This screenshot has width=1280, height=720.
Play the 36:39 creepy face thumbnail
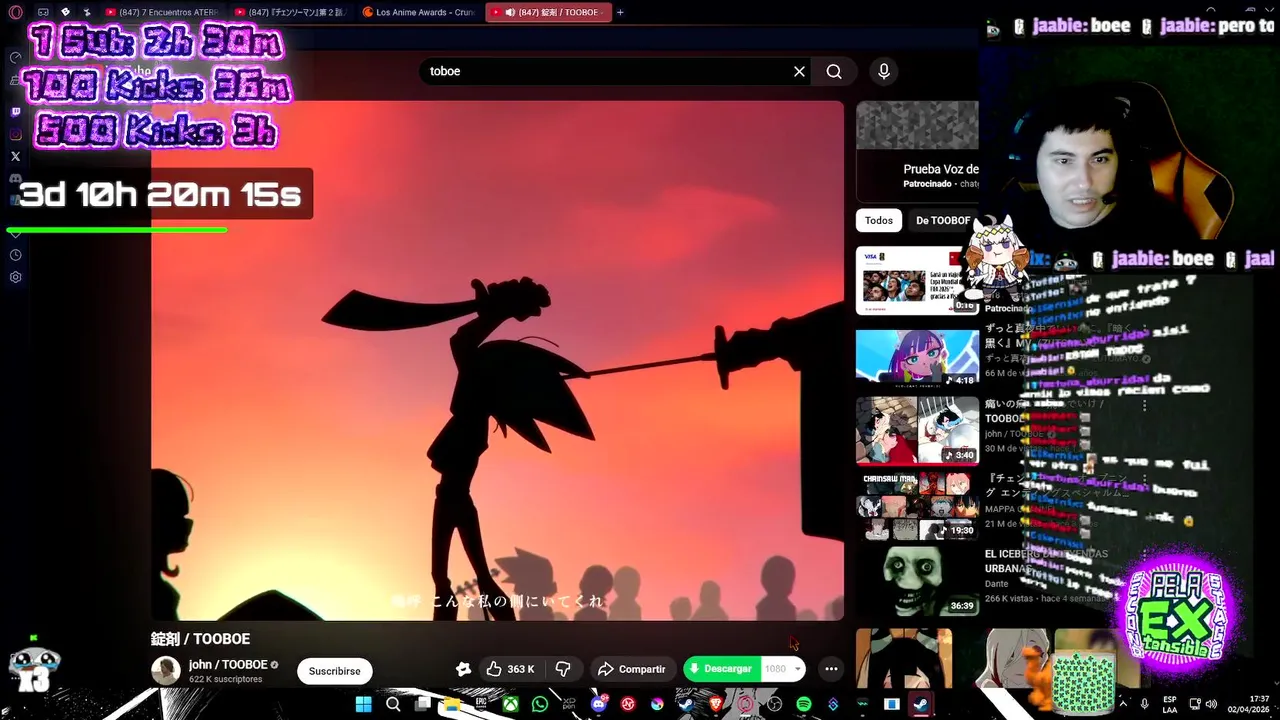pos(917,581)
